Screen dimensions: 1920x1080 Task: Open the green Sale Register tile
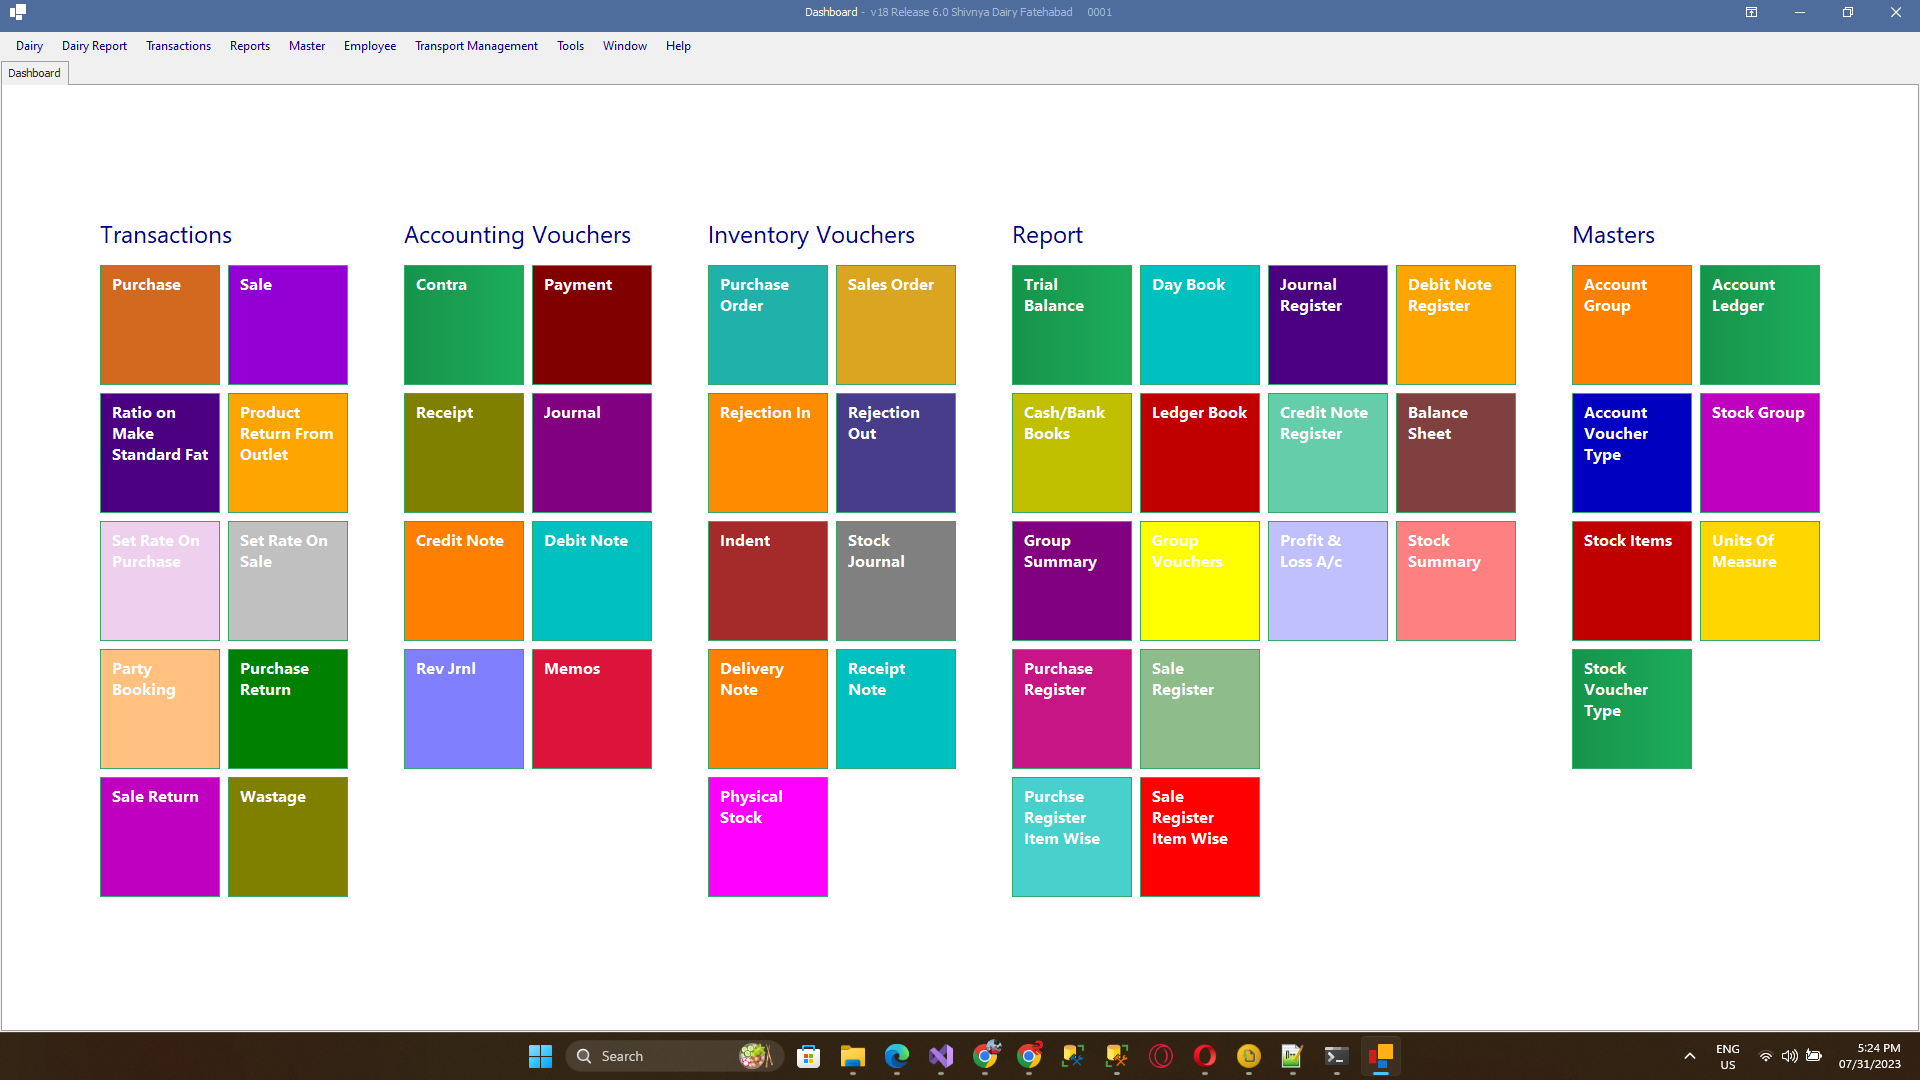1200,709
